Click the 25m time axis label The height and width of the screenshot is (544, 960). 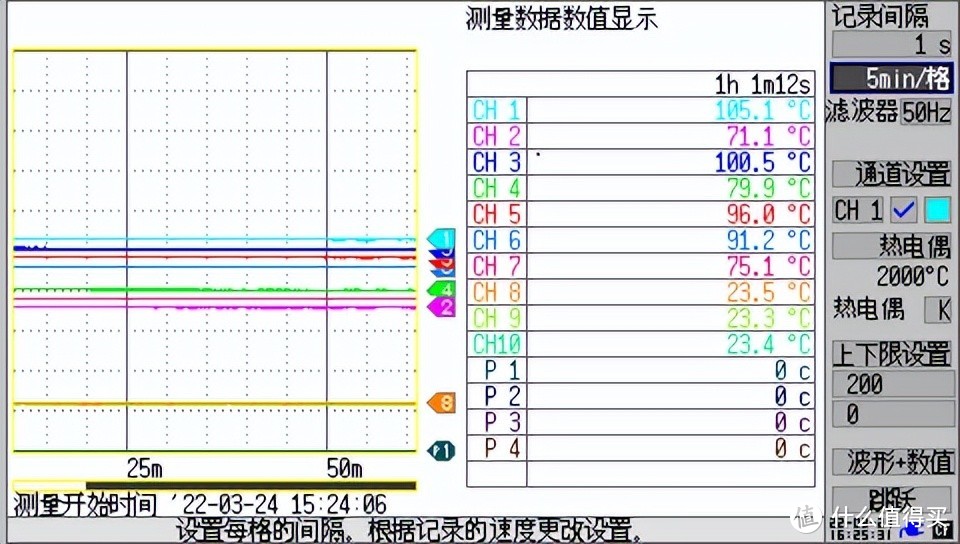coord(144,468)
